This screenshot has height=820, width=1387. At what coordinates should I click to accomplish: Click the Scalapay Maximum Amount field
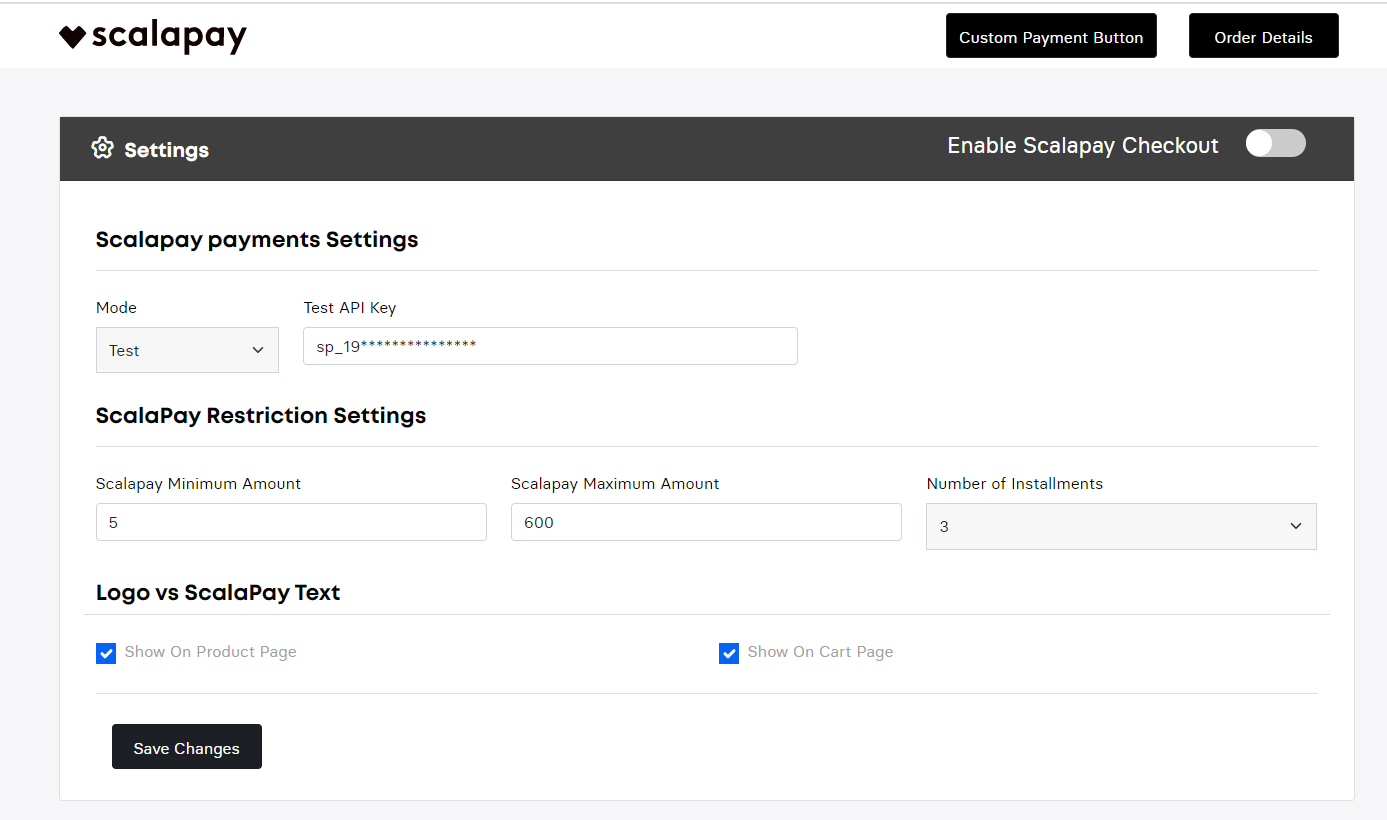click(706, 522)
